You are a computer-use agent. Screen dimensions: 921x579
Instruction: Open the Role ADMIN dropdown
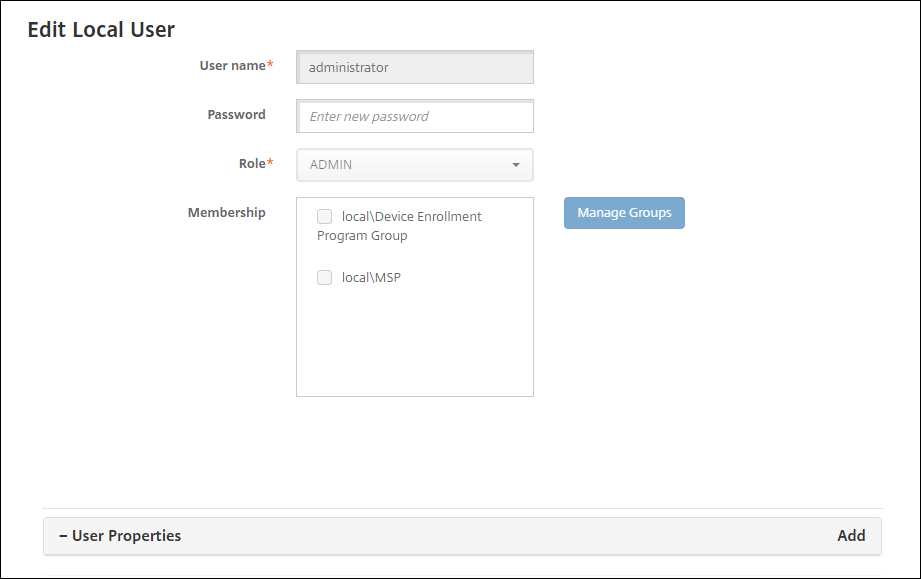[414, 165]
